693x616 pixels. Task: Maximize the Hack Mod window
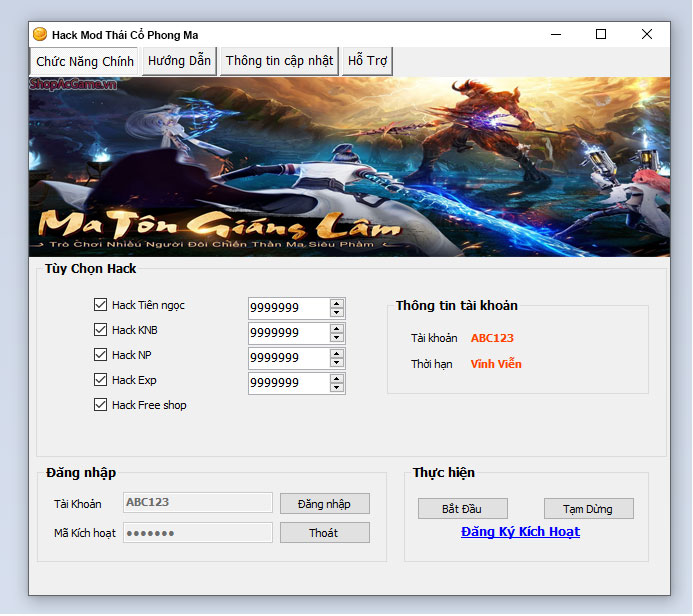click(x=601, y=34)
